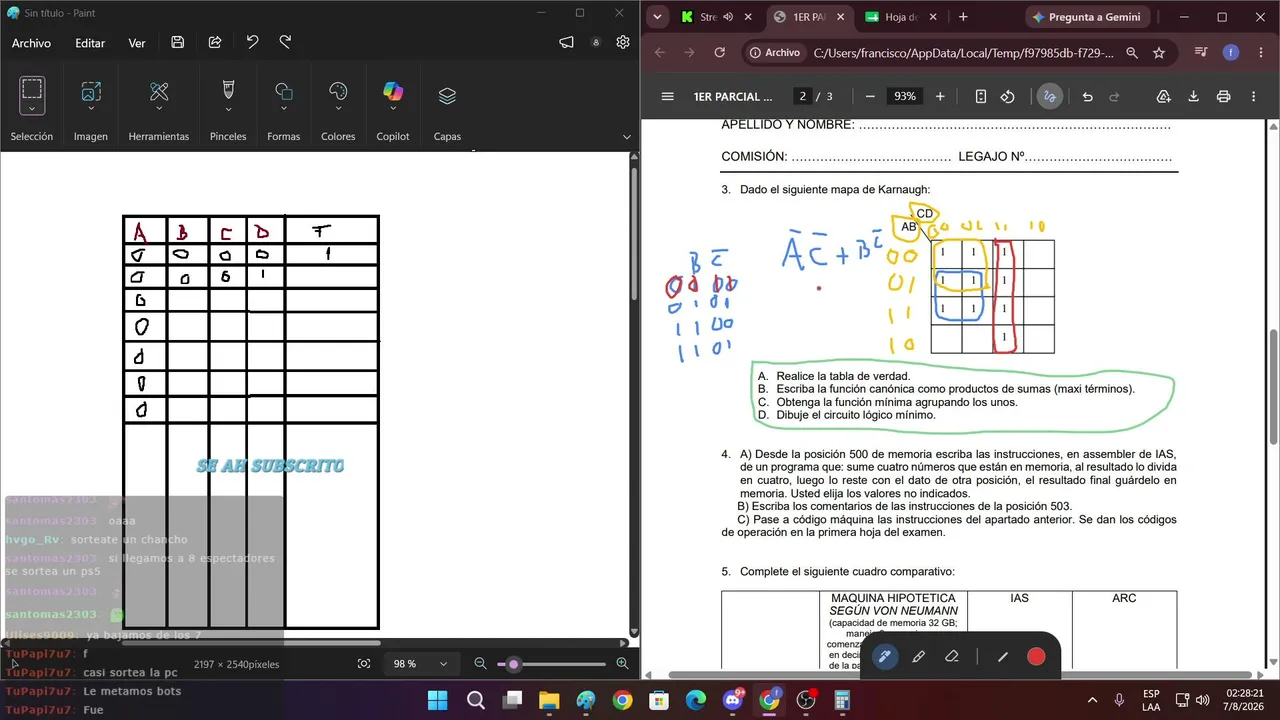Zoom out the PDF with minus
The image size is (1280, 720).
(x=870, y=97)
